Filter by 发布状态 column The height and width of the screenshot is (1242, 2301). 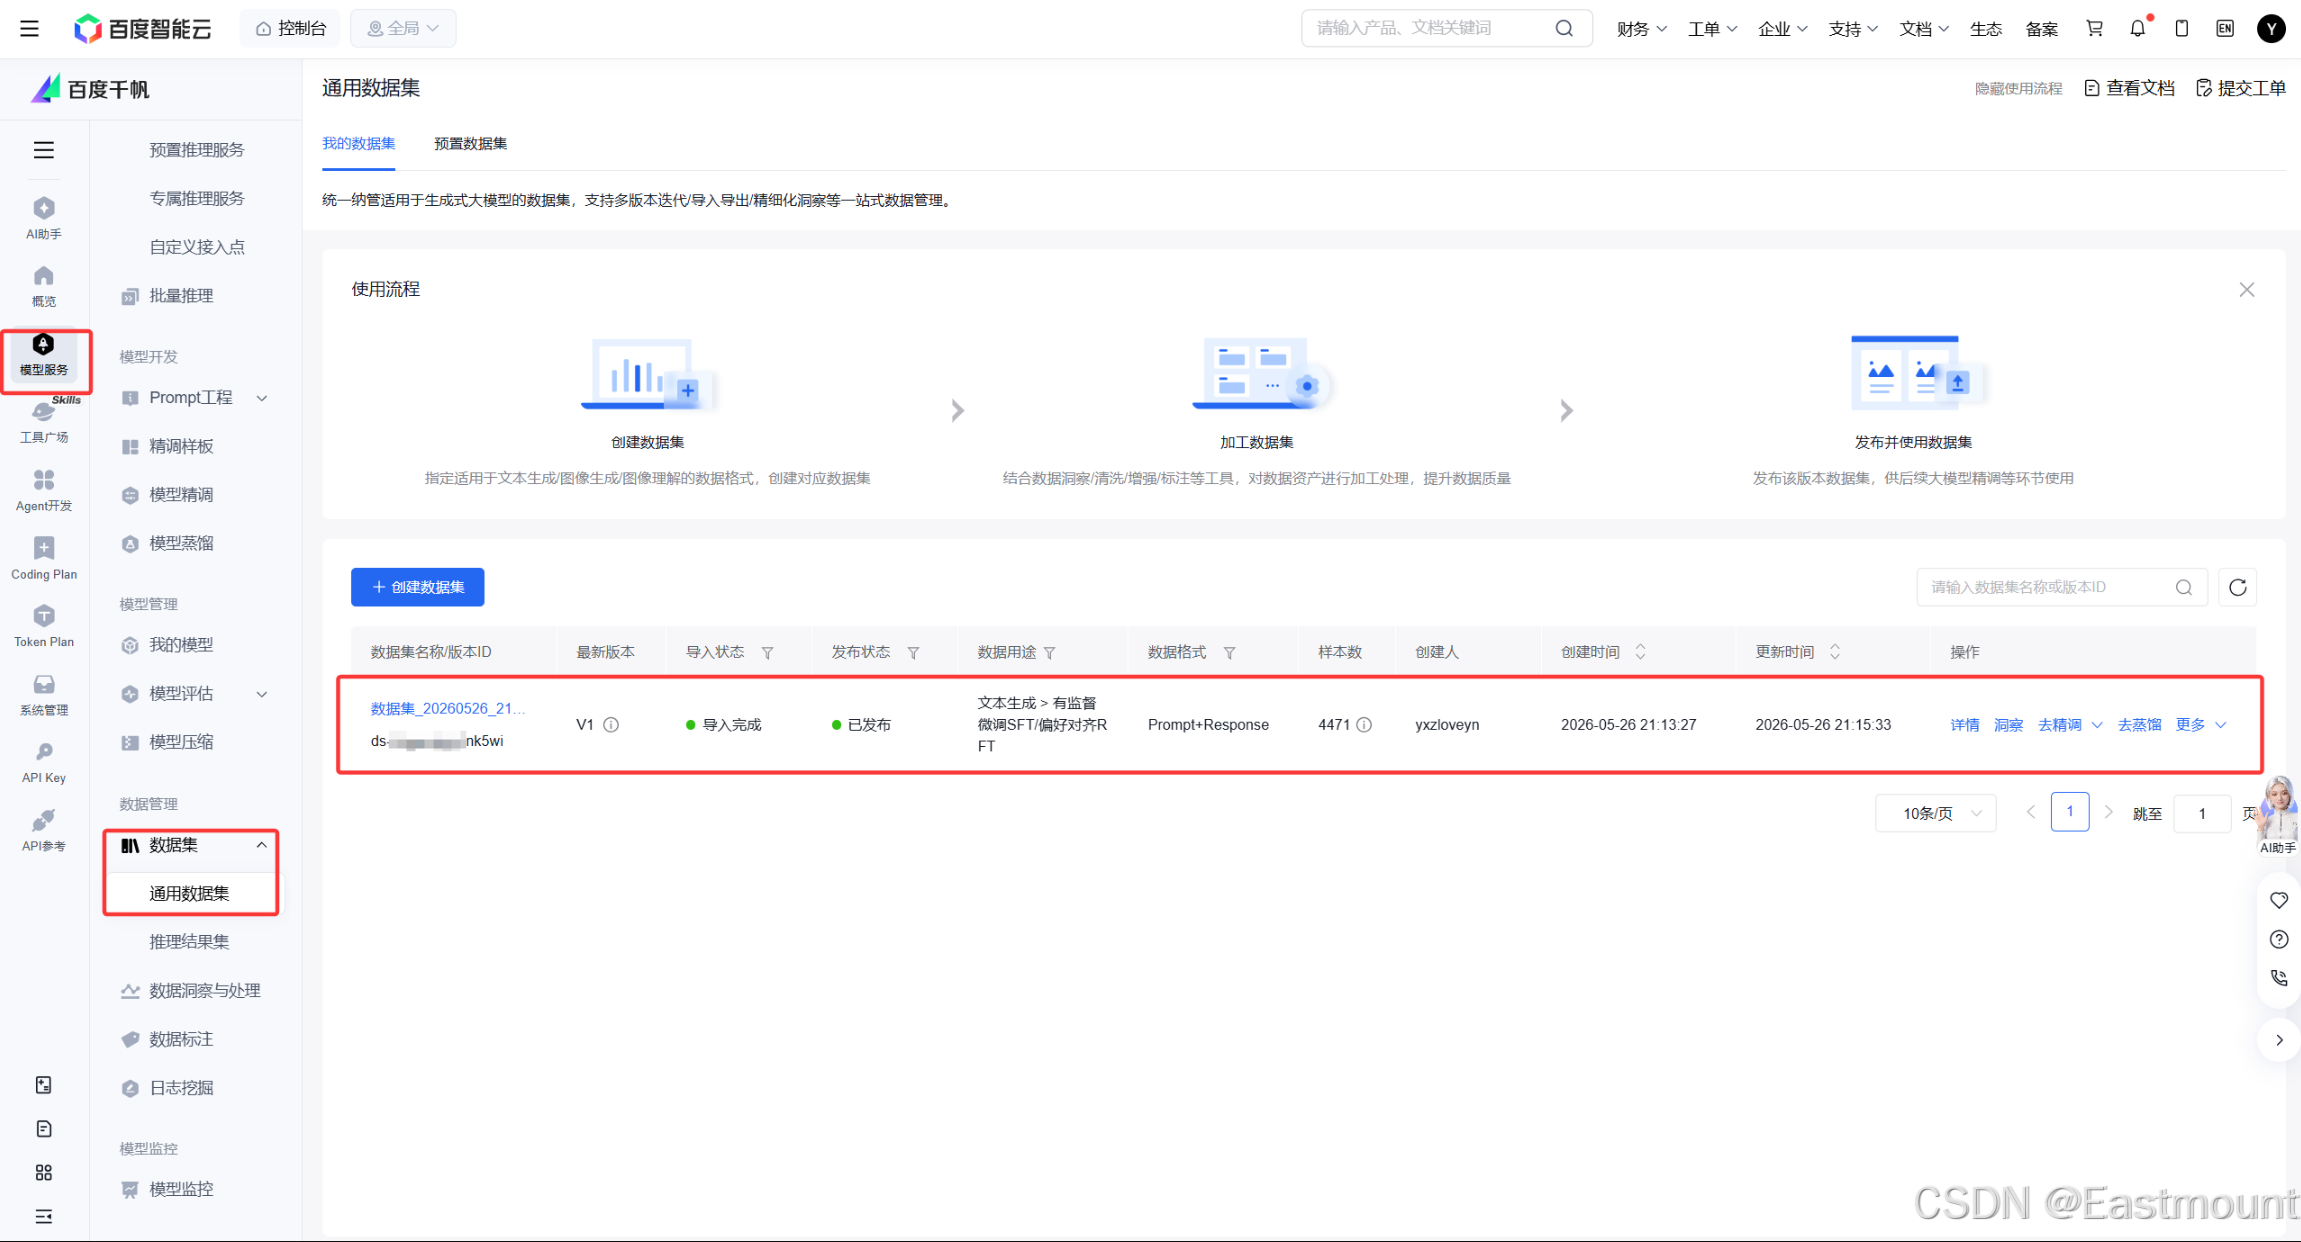click(913, 653)
